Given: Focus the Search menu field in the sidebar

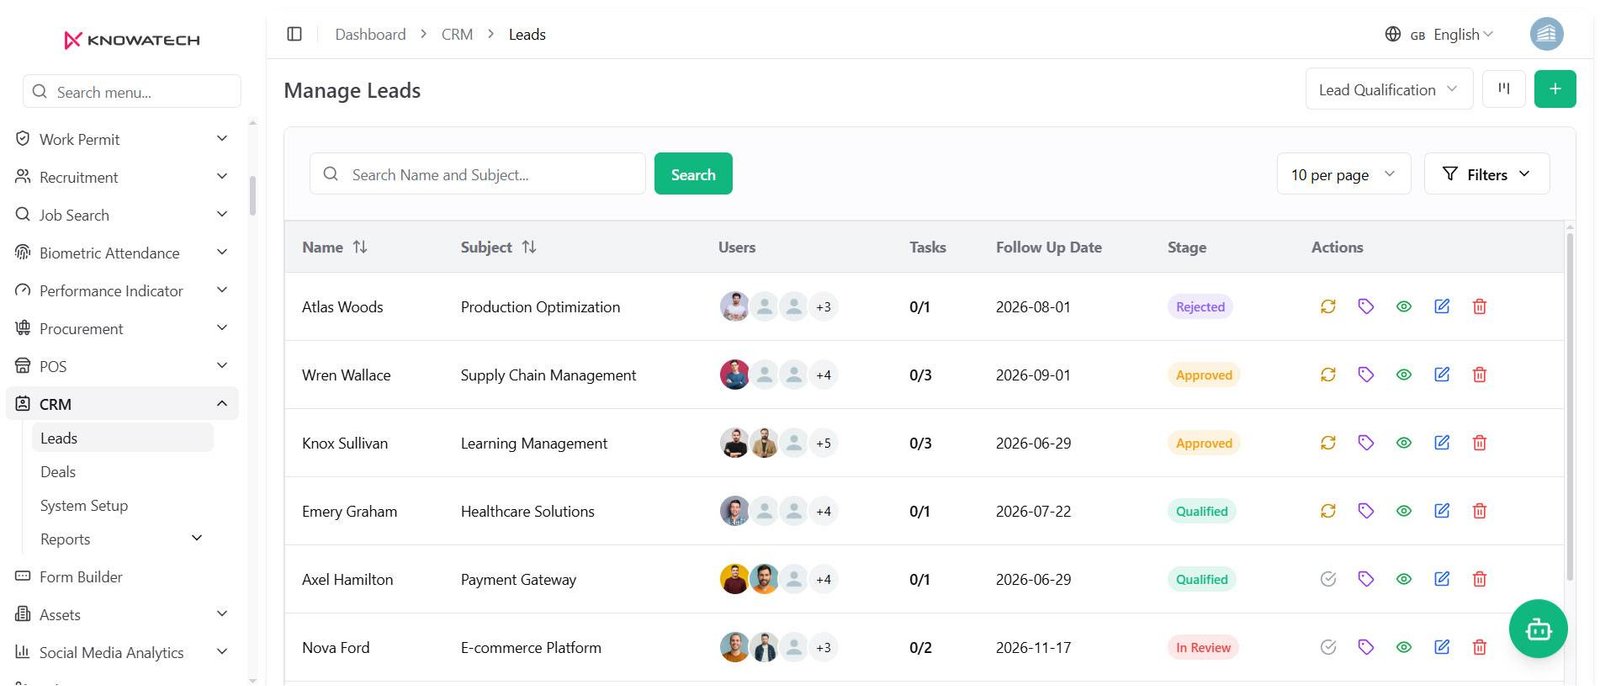Looking at the screenshot, I should click(x=132, y=91).
